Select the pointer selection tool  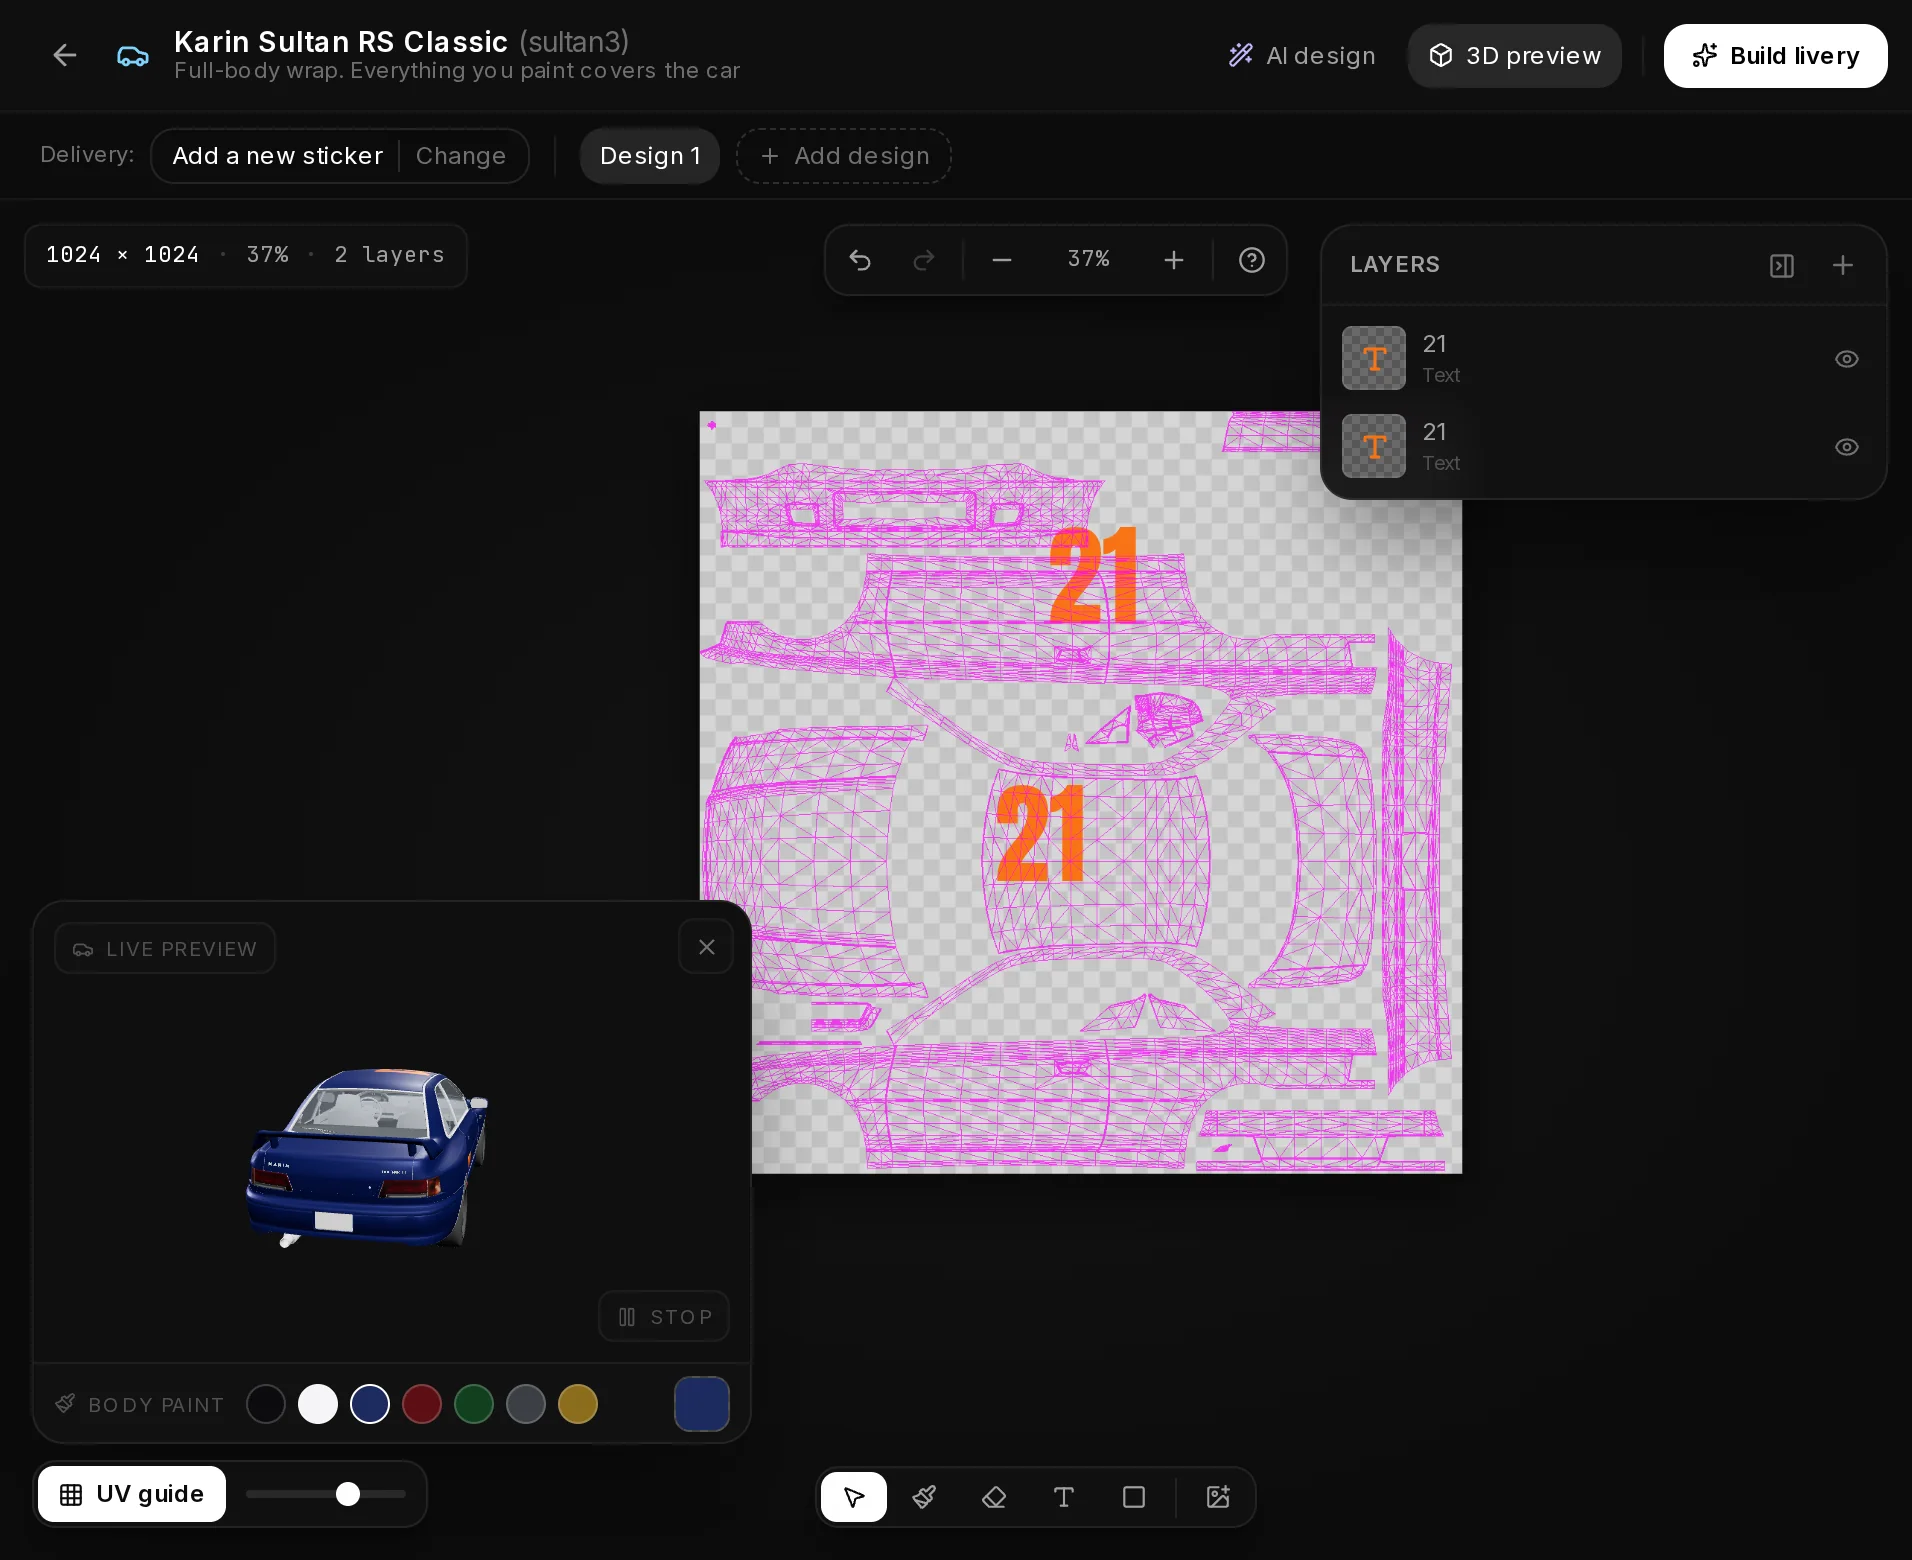click(x=854, y=1497)
